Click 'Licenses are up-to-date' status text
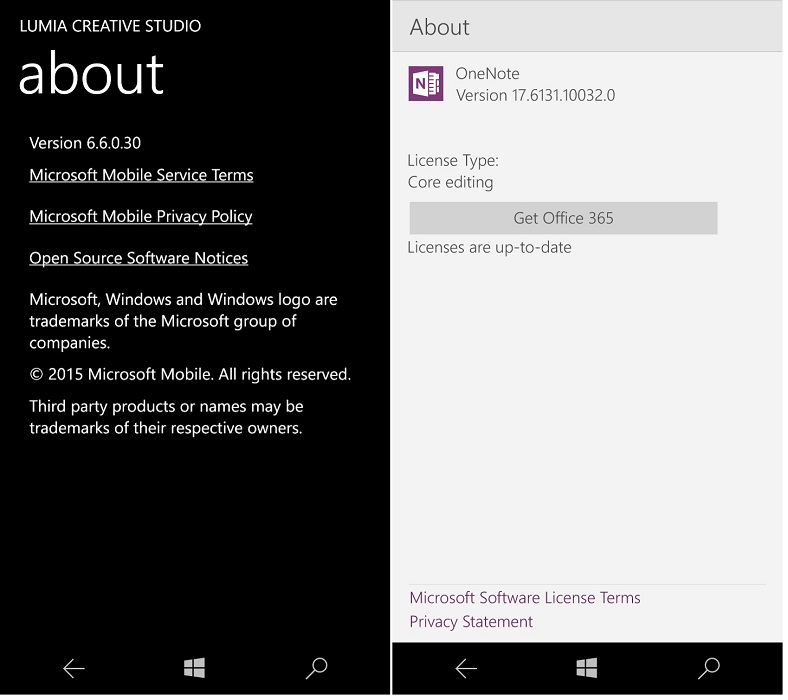 [x=490, y=248]
